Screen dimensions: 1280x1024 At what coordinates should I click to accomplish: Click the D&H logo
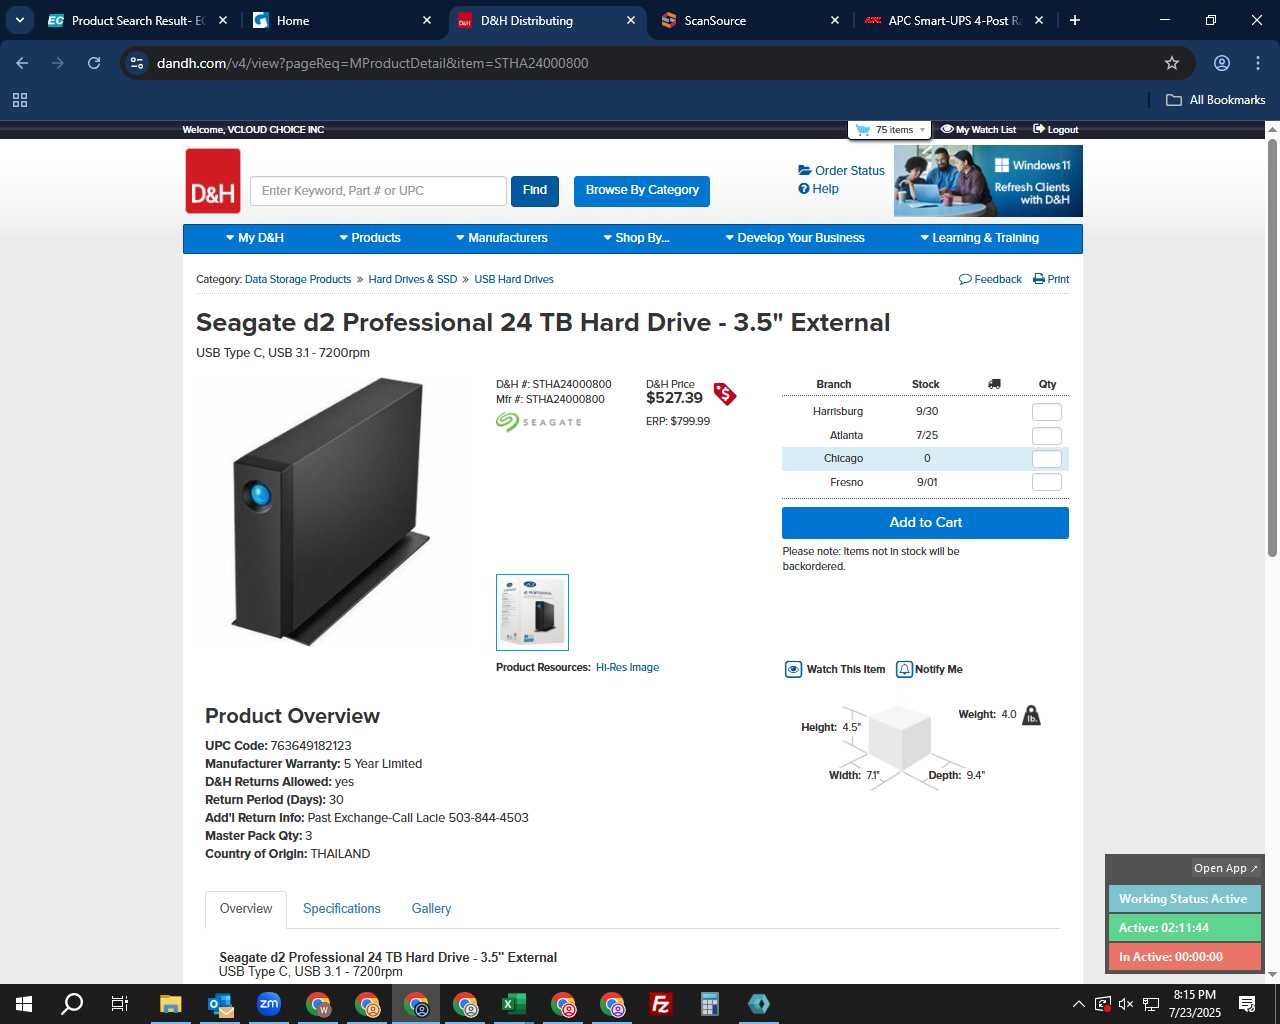[213, 181]
